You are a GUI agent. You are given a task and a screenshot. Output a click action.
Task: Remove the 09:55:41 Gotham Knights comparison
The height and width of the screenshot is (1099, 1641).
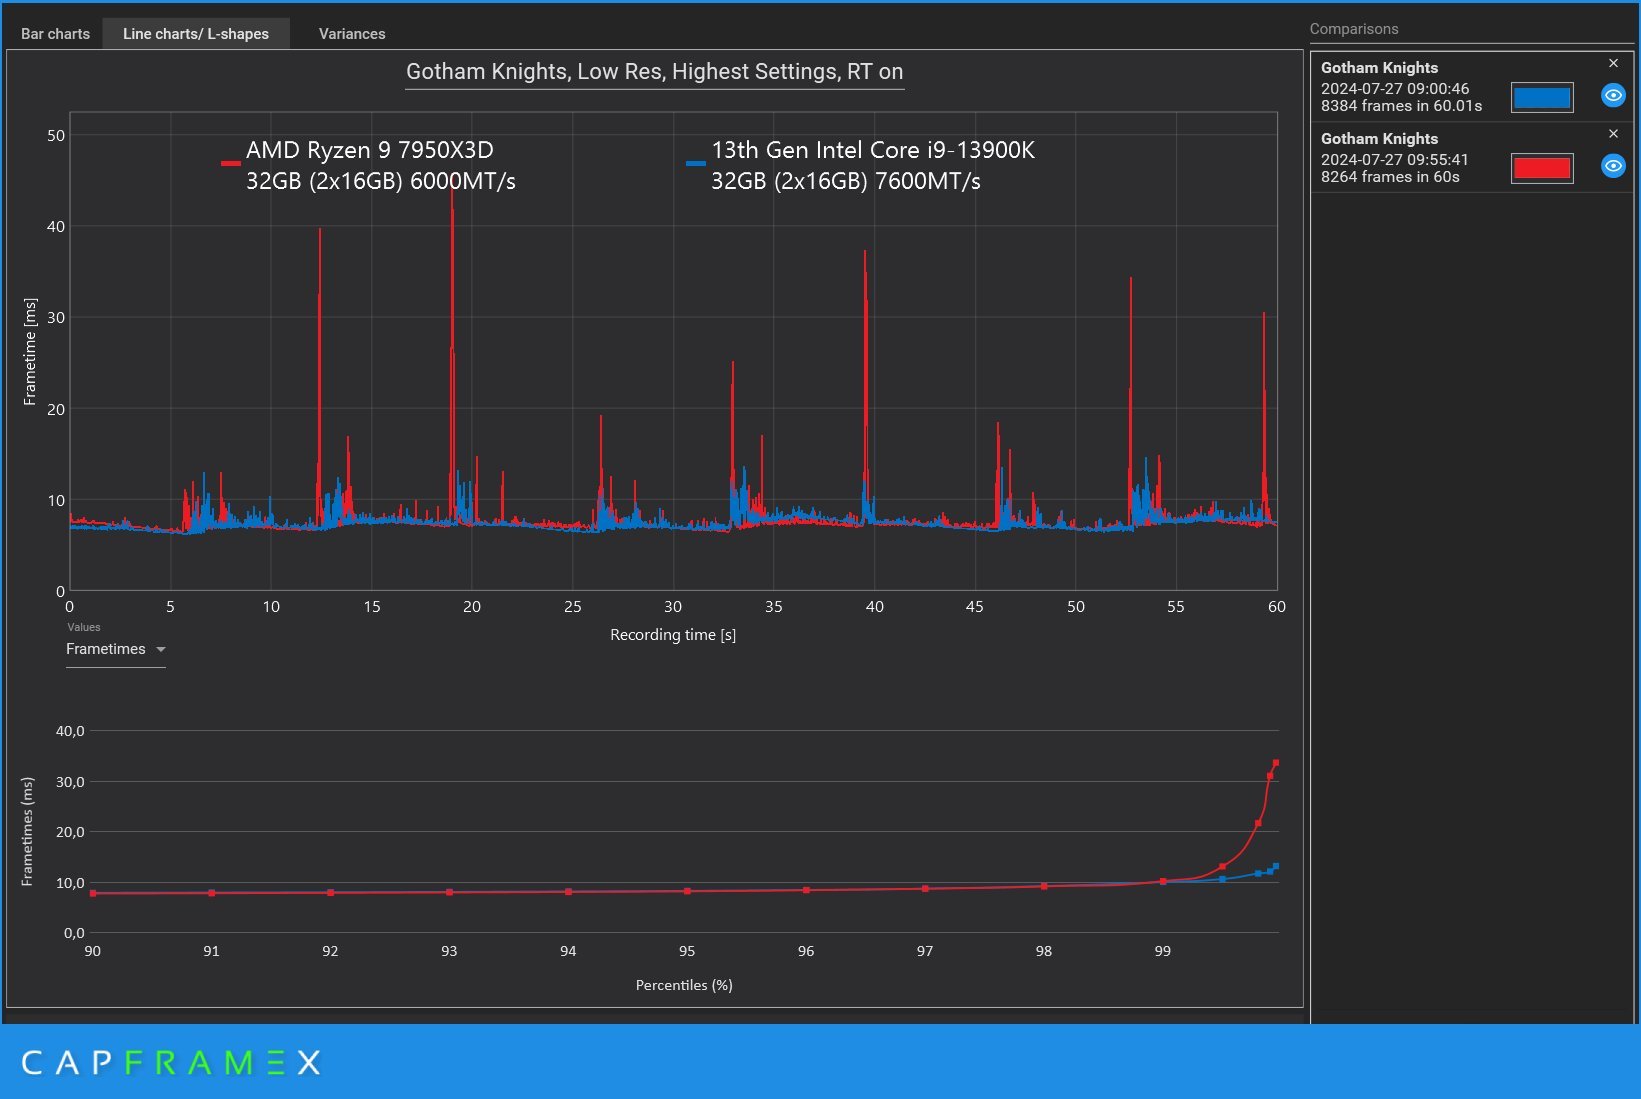tap(1613, 133)
